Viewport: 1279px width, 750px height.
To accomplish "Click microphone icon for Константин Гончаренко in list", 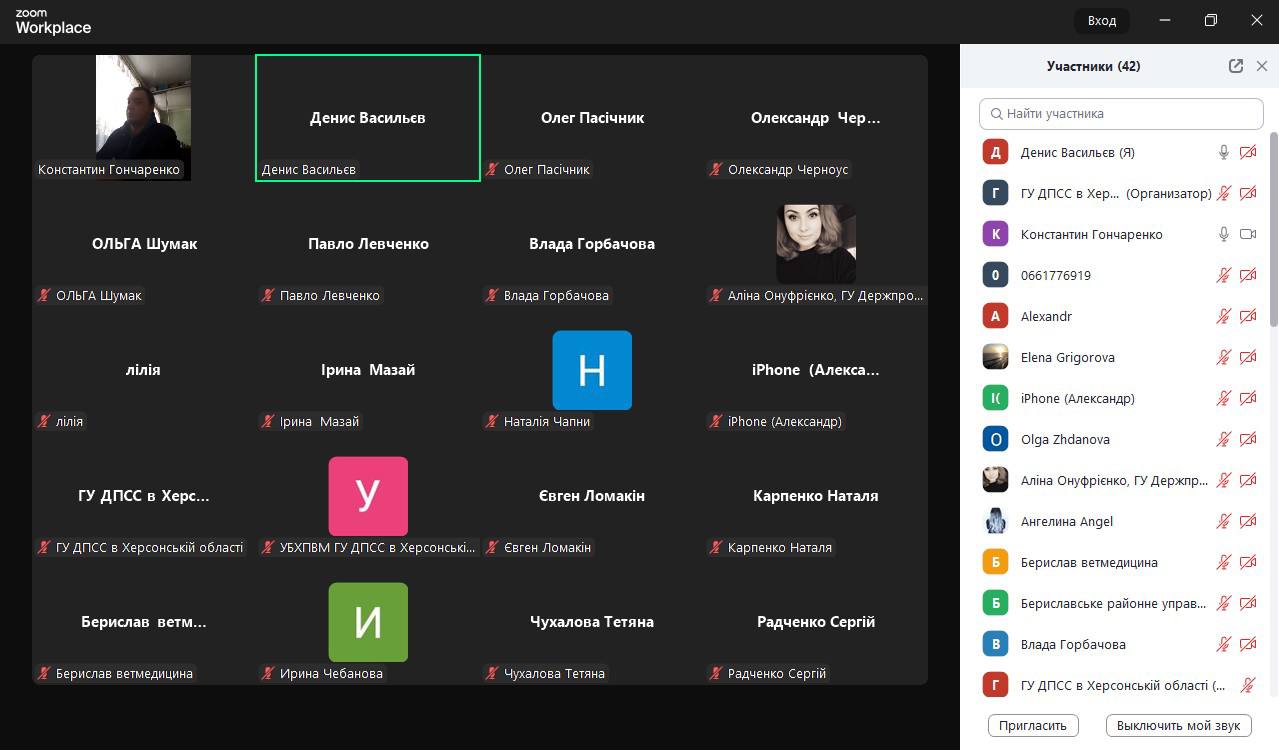I will coord(1223,234).
